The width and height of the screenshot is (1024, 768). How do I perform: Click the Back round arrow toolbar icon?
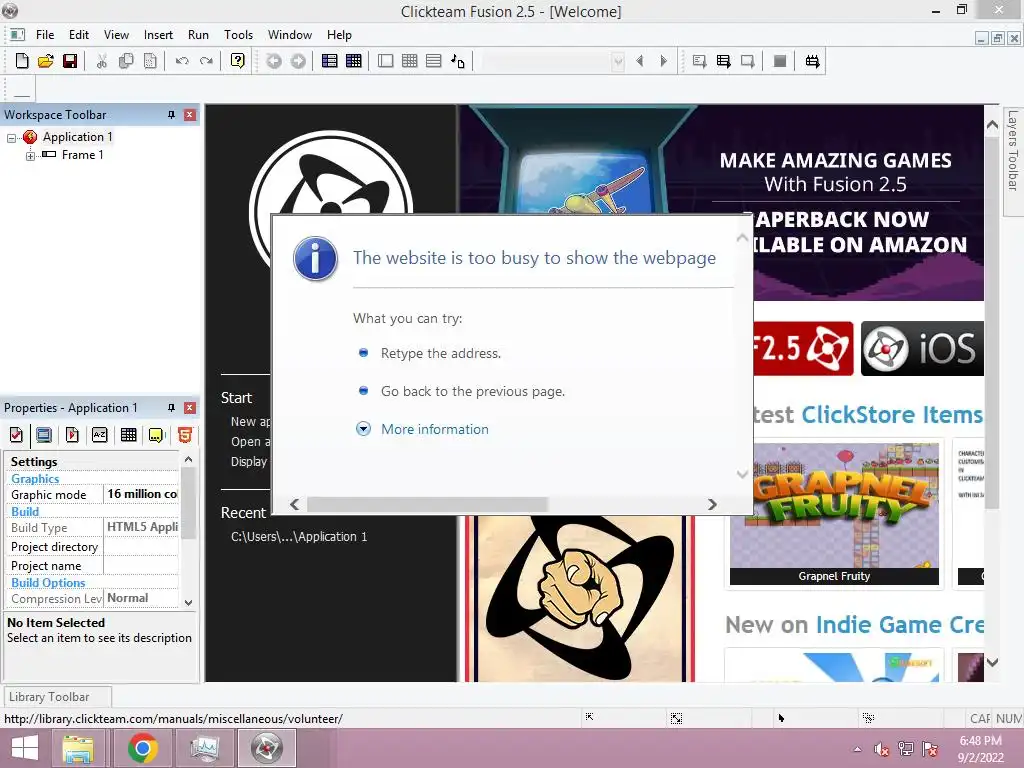click(274, 61)
